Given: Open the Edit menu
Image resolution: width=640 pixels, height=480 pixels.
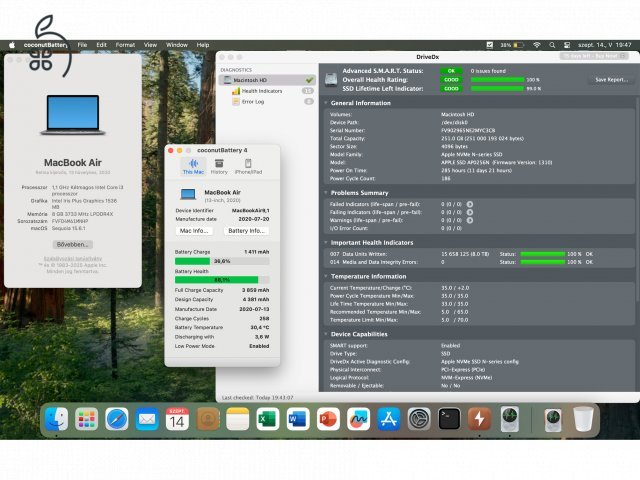Looking at the screenshot, I should pos(102,45).
